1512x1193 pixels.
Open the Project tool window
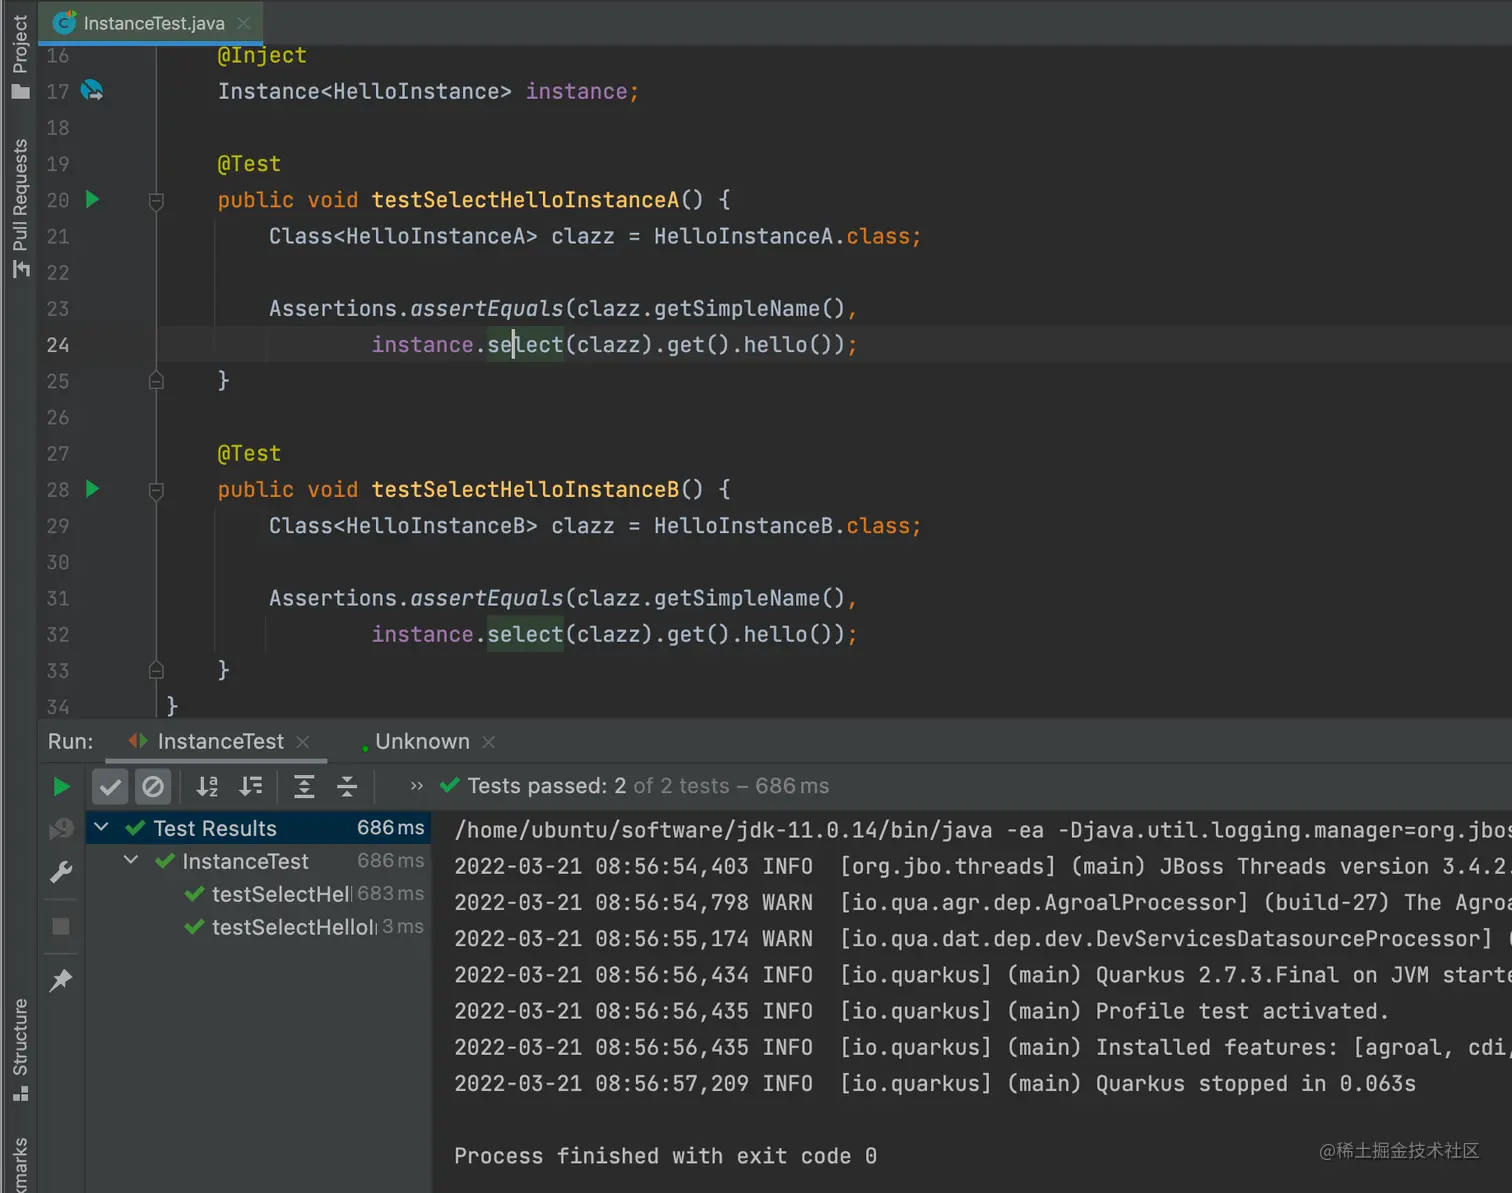click(x=20, y=56)
